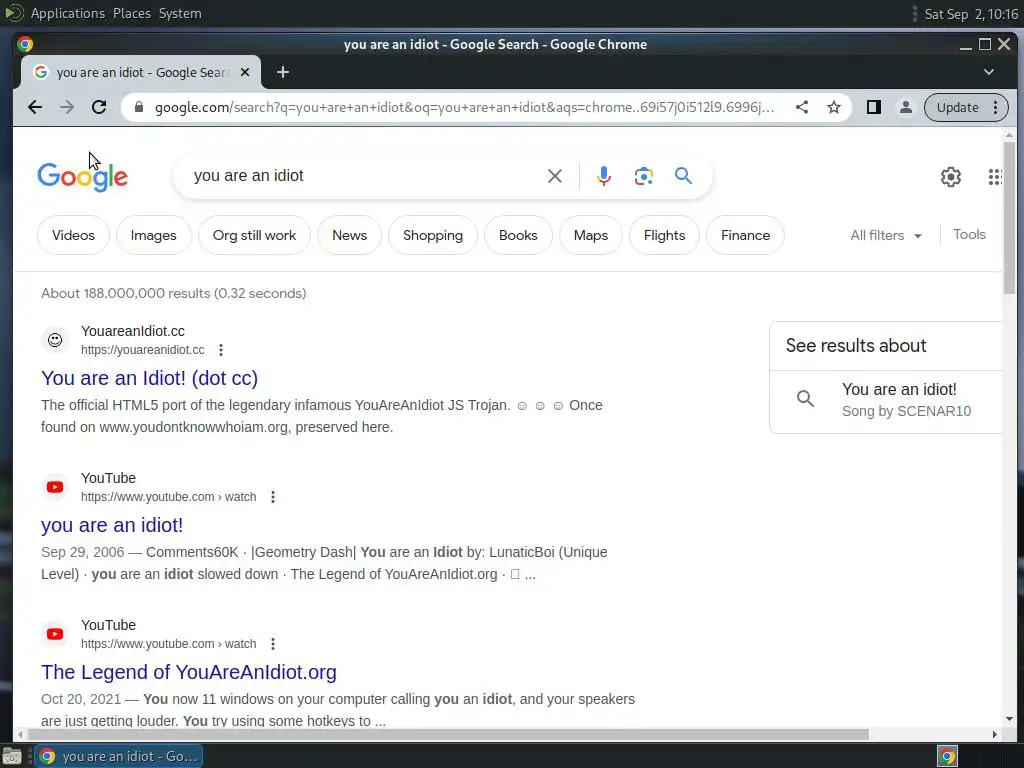This screenshot has width=1024, height=768.
Task: View site information via padlock icon
Action: [x=138, y=107]
